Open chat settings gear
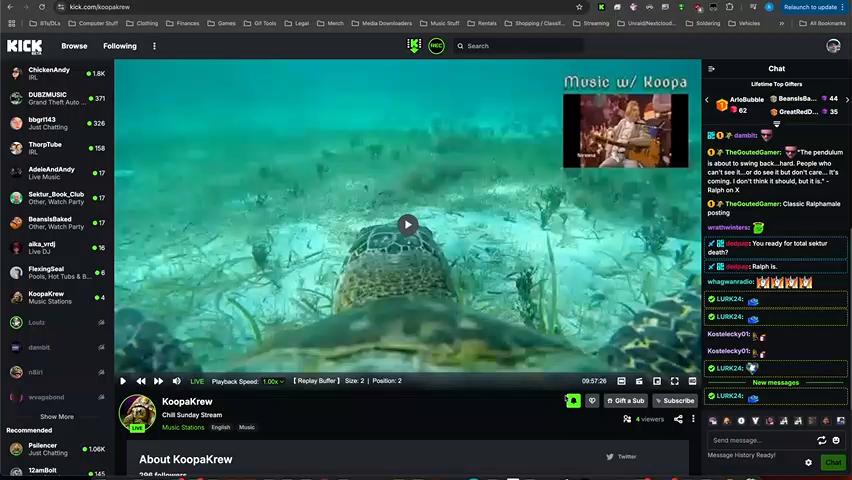 pos(809,463)
